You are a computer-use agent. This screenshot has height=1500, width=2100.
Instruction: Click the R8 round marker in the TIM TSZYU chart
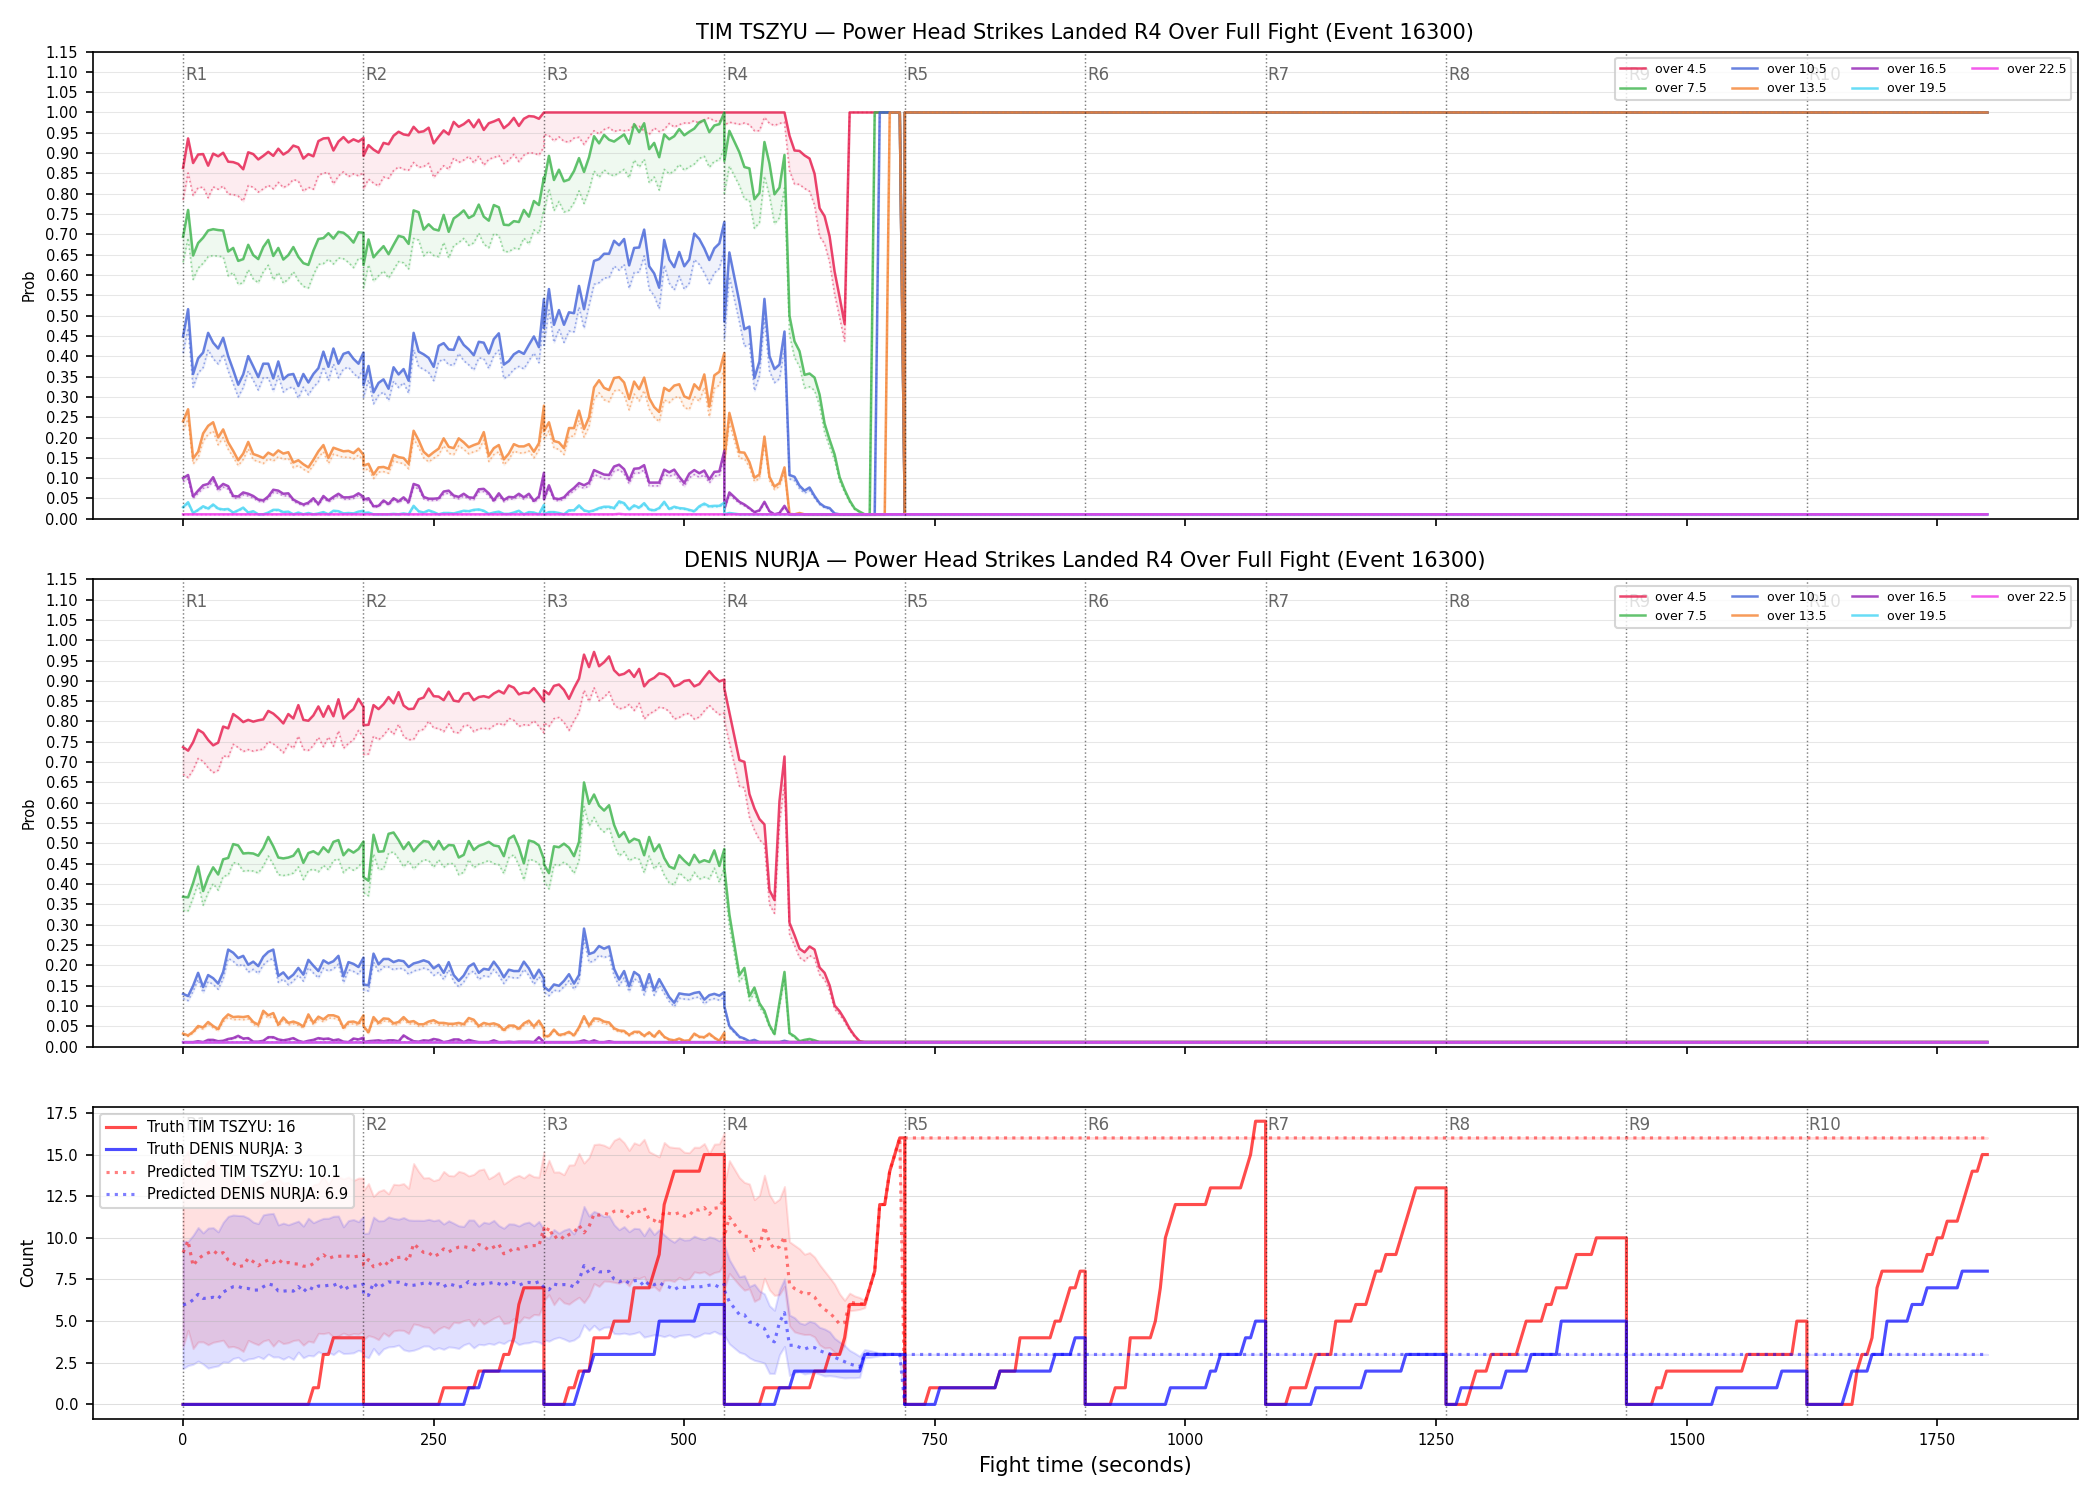click(x=1459, y=74)
